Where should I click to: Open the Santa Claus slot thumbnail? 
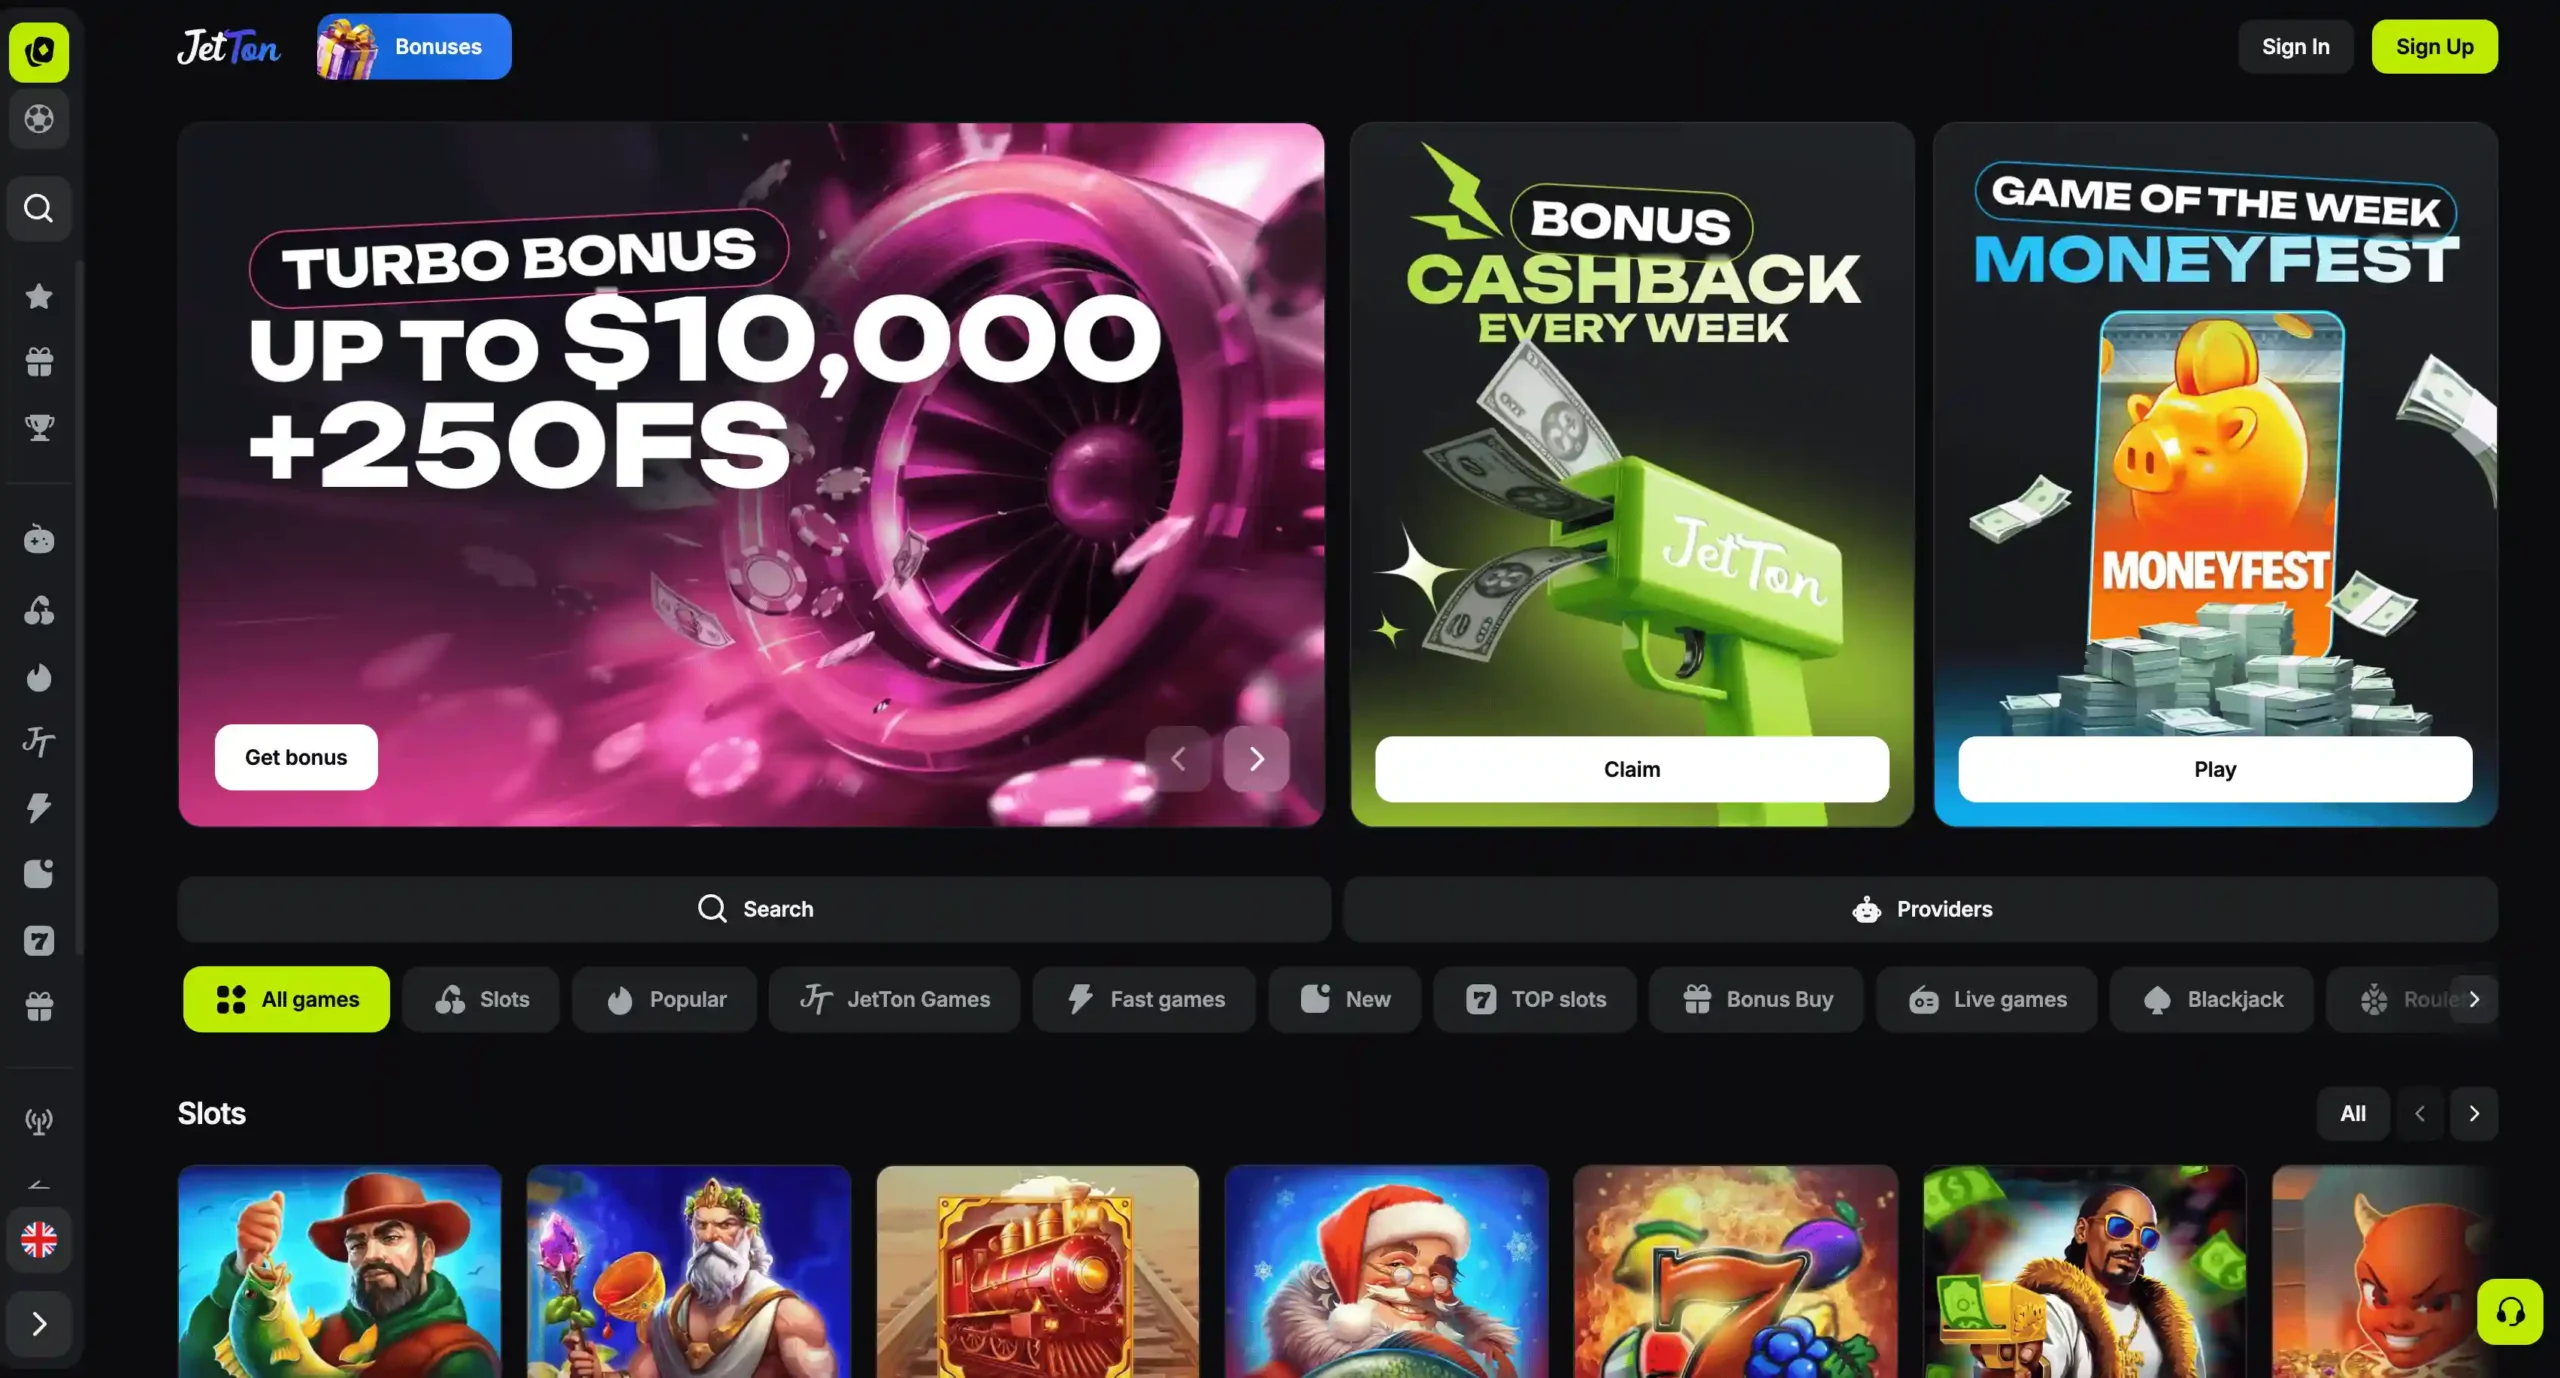pyautogui.click(x=1386, y=1272)
